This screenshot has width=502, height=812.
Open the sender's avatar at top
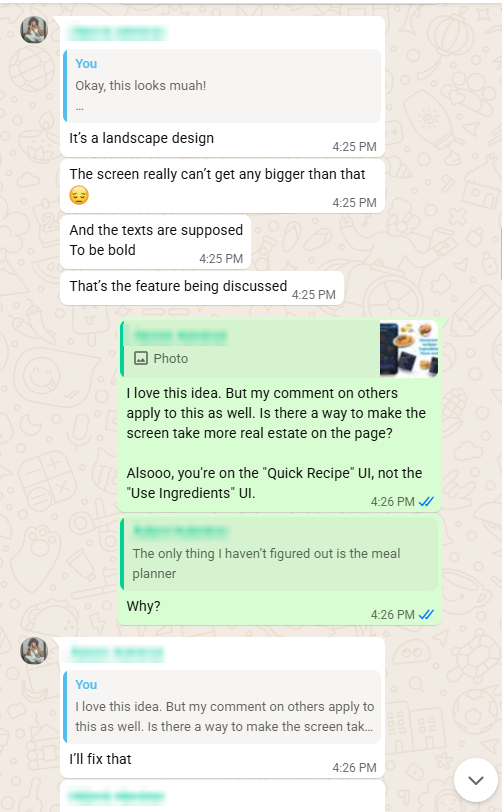pyautogui.click(x=34, y=30)
